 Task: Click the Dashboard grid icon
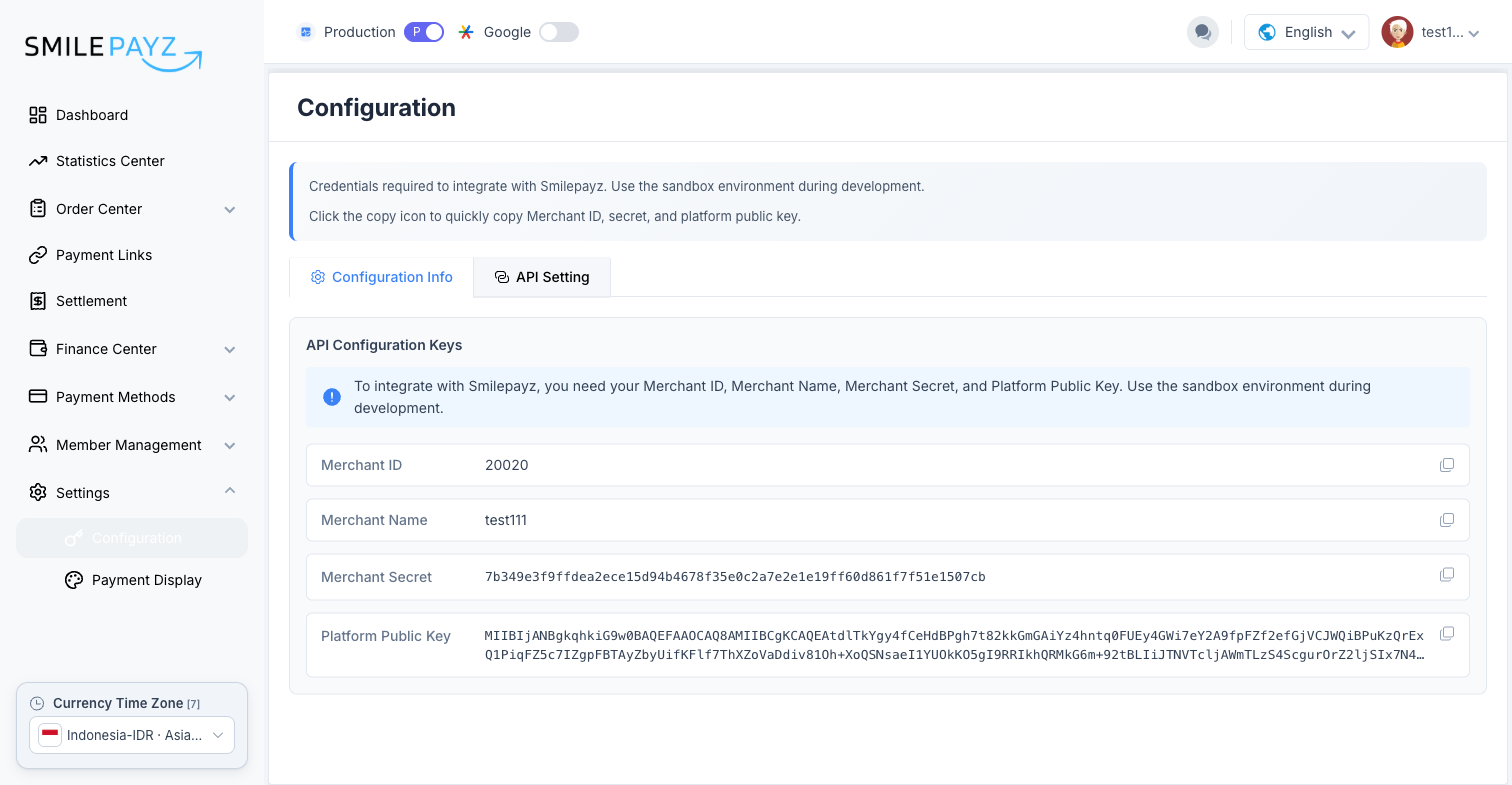click(x=38, y=115)
